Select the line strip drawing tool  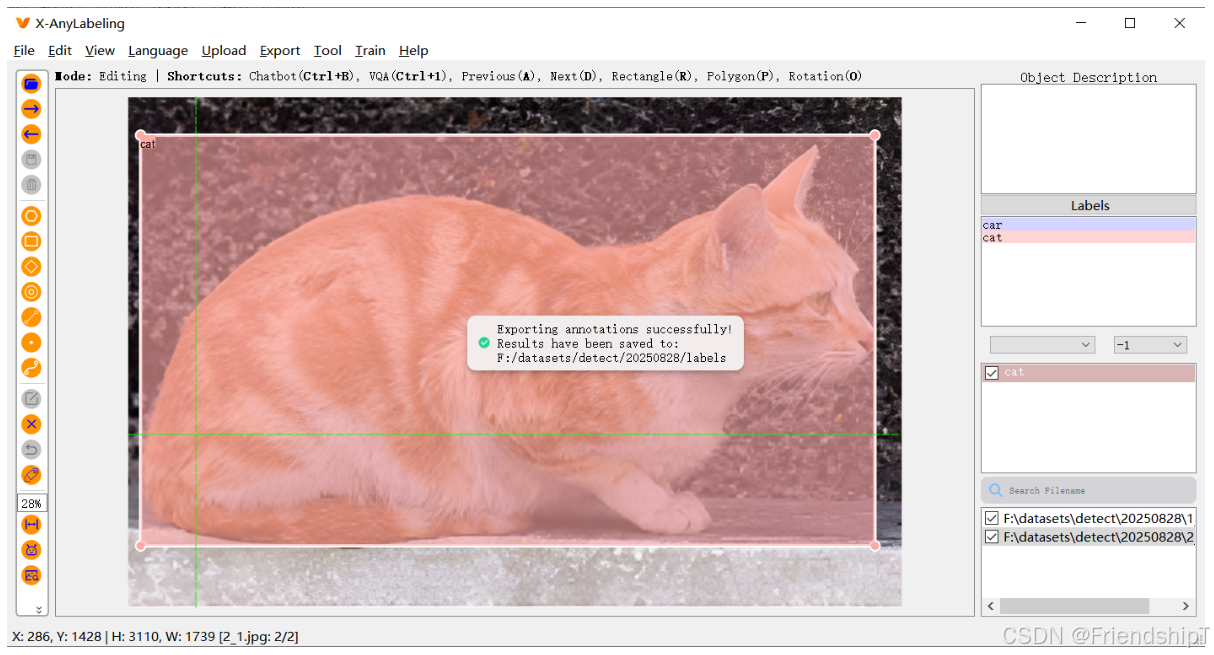point(31,368)
